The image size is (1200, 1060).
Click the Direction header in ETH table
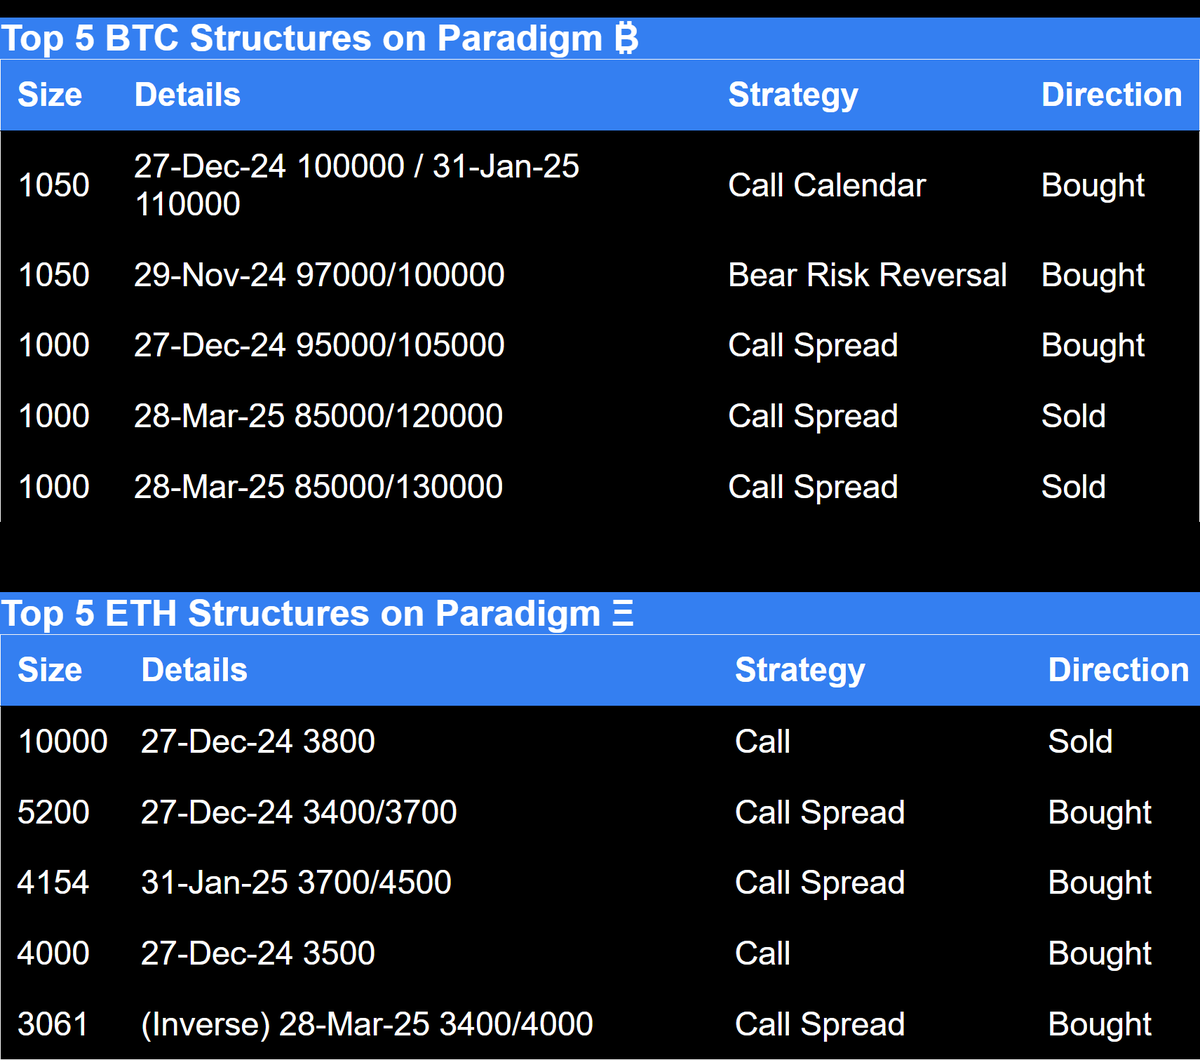[1119, 670]
